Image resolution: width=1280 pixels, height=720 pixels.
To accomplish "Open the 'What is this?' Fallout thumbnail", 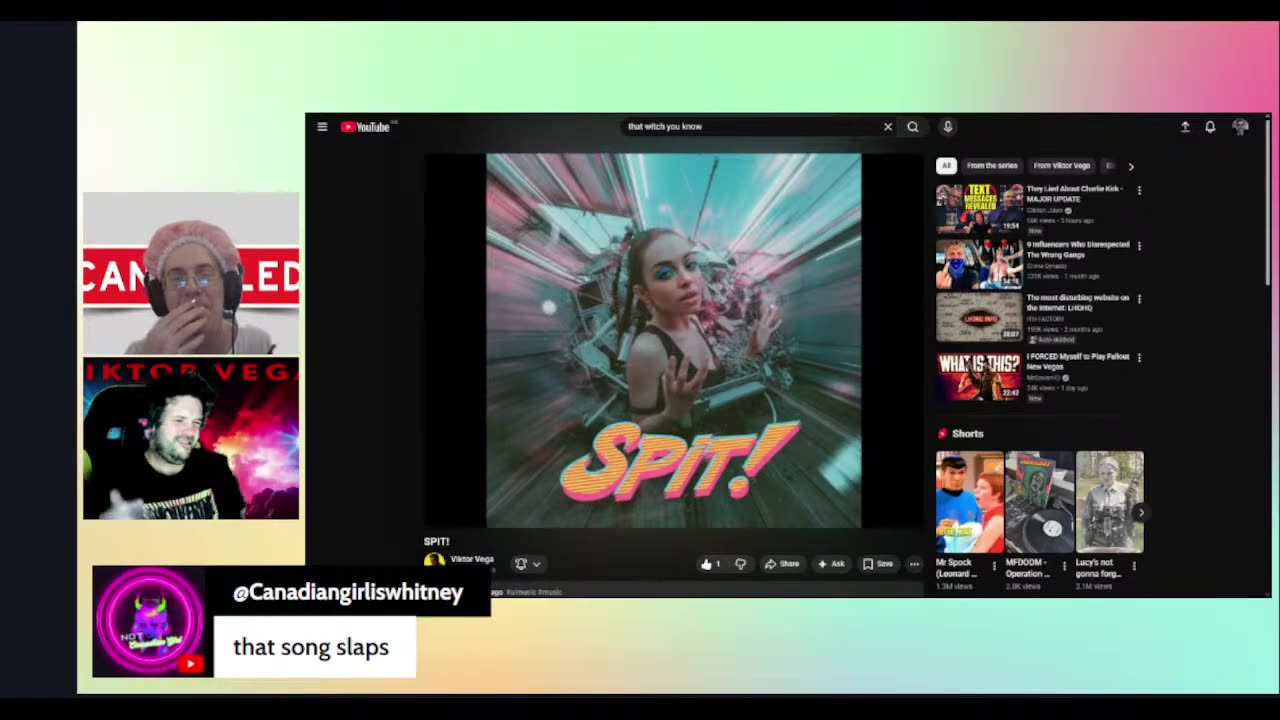I will [x=979, y=376].
